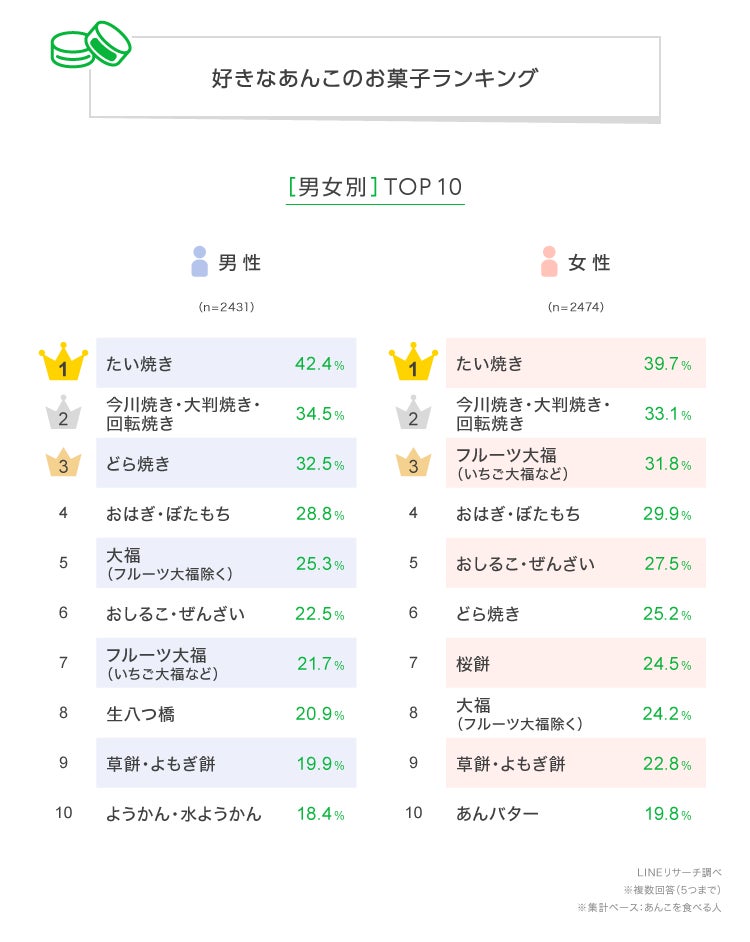This screenshot has height=942, width=750.
Task: Click the men's ようかん・水ようかん entry
Action: pyautogui.click(x=184, y=813)
